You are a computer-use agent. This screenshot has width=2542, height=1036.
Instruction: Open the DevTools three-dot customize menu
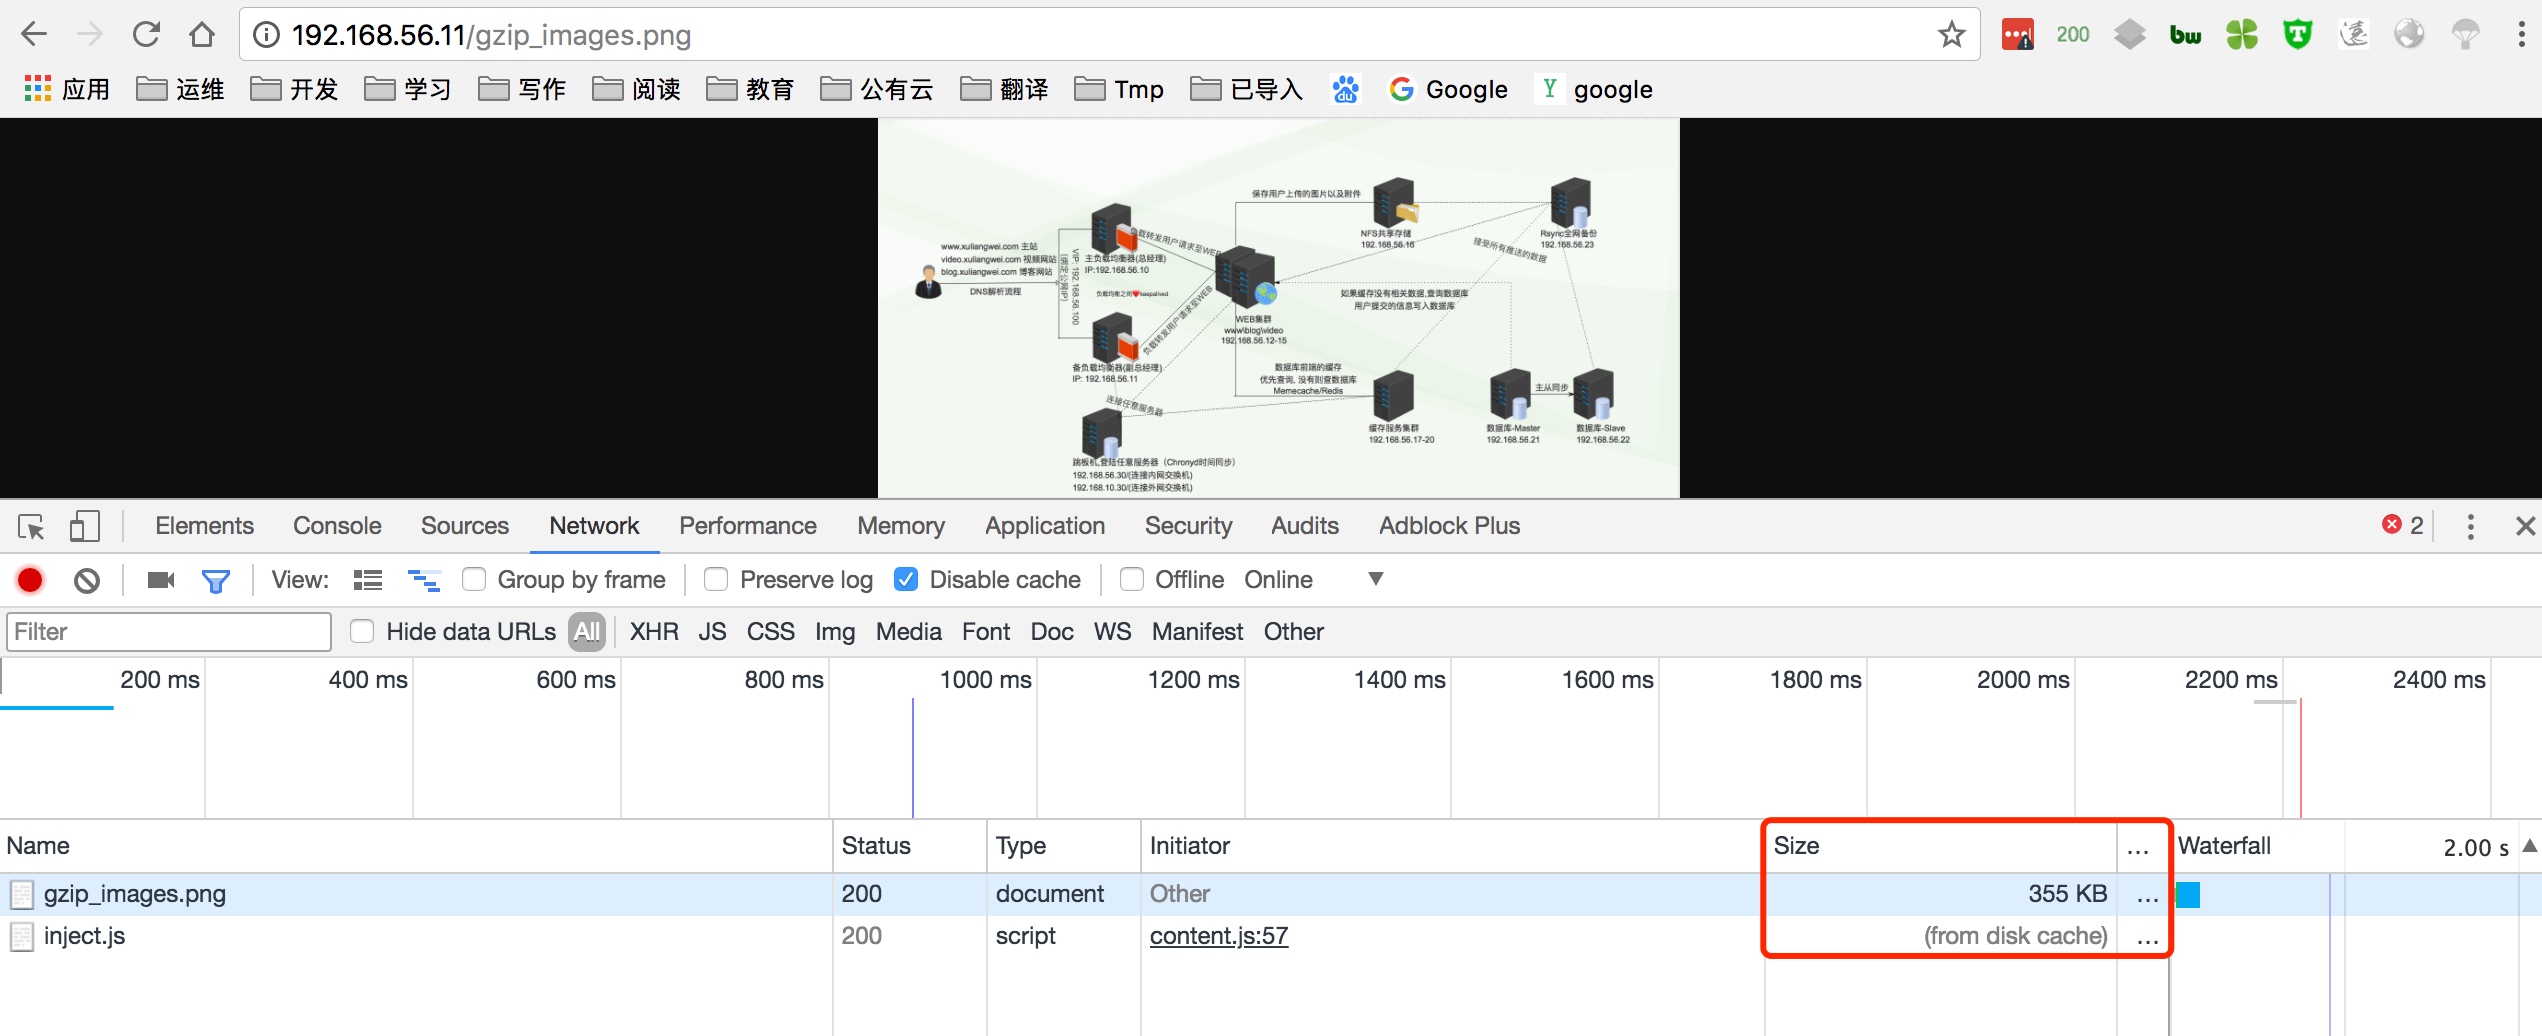coord(2470,526)
